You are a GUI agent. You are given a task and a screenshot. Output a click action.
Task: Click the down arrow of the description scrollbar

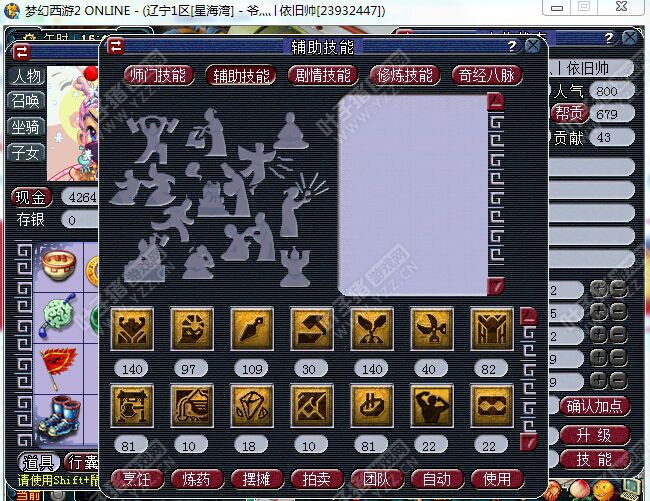(495, 286)
